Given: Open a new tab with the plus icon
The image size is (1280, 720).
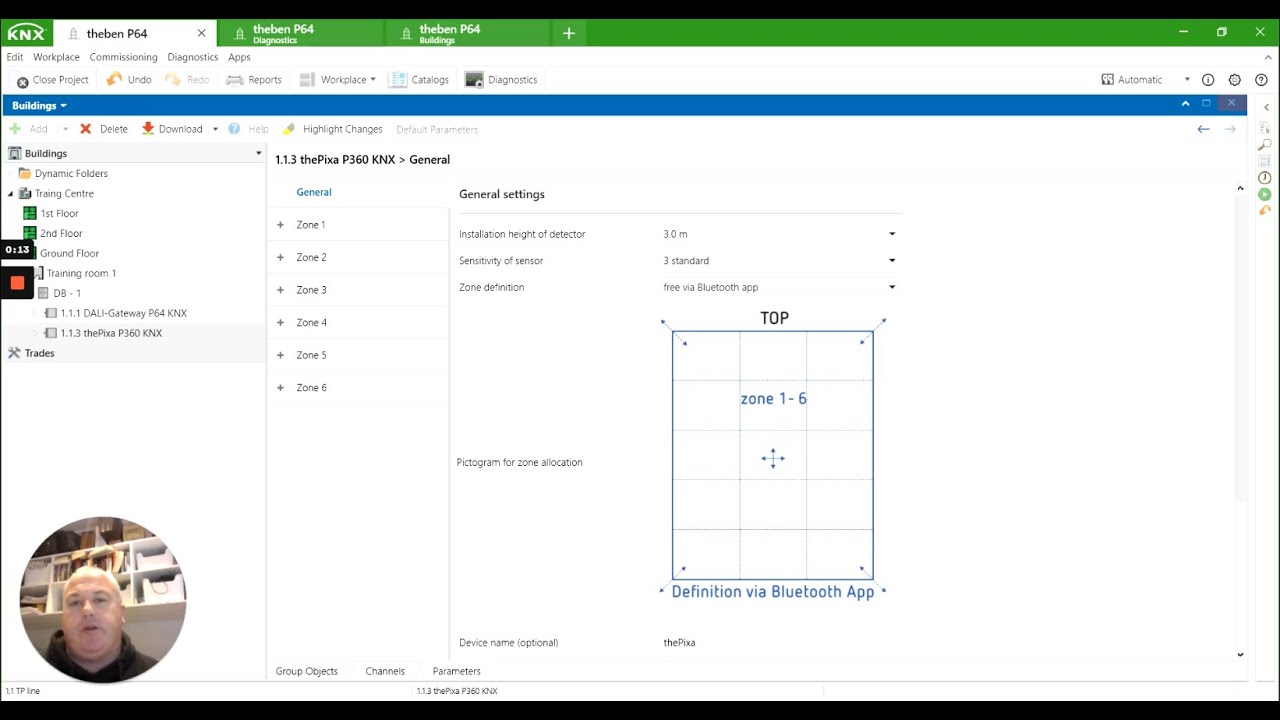Looking at the screenshot, I should pos(568,33).
